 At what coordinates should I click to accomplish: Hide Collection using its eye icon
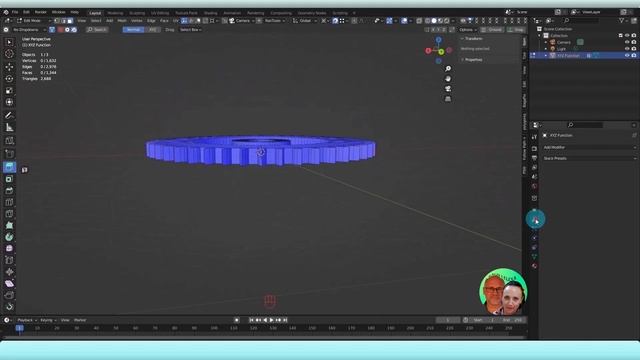pyautogui.click(x=627, y=36)
